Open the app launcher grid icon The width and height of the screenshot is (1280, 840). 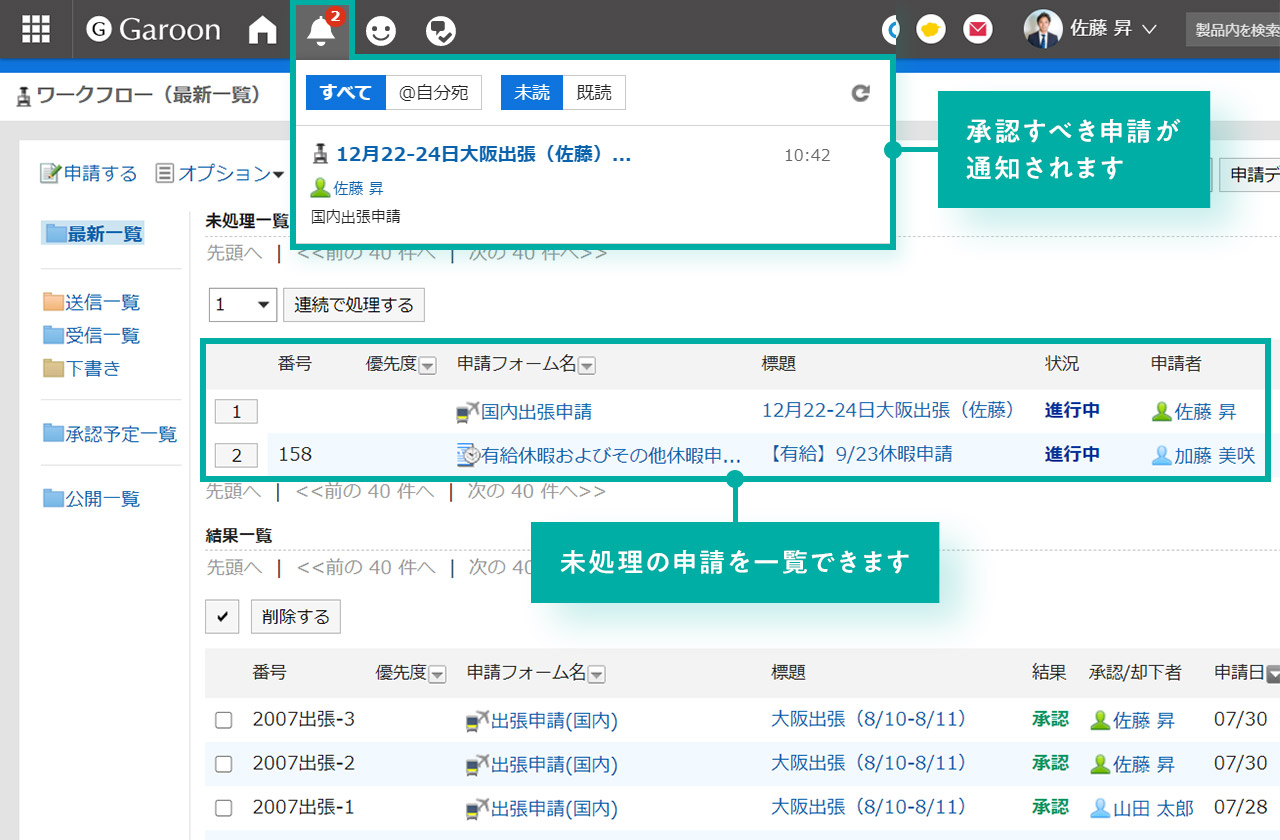36,30
